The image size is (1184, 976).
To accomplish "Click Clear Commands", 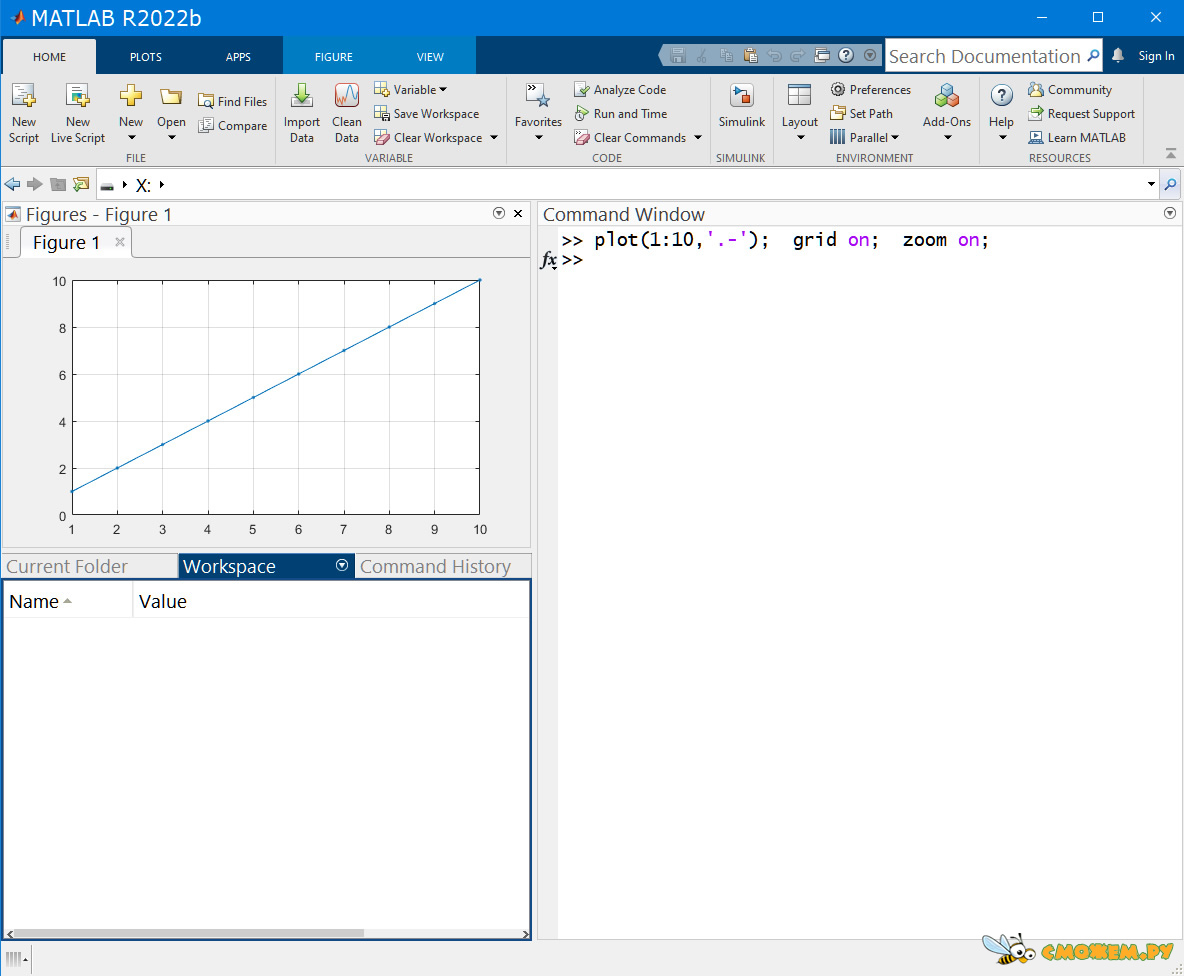I will coord(630,137).
